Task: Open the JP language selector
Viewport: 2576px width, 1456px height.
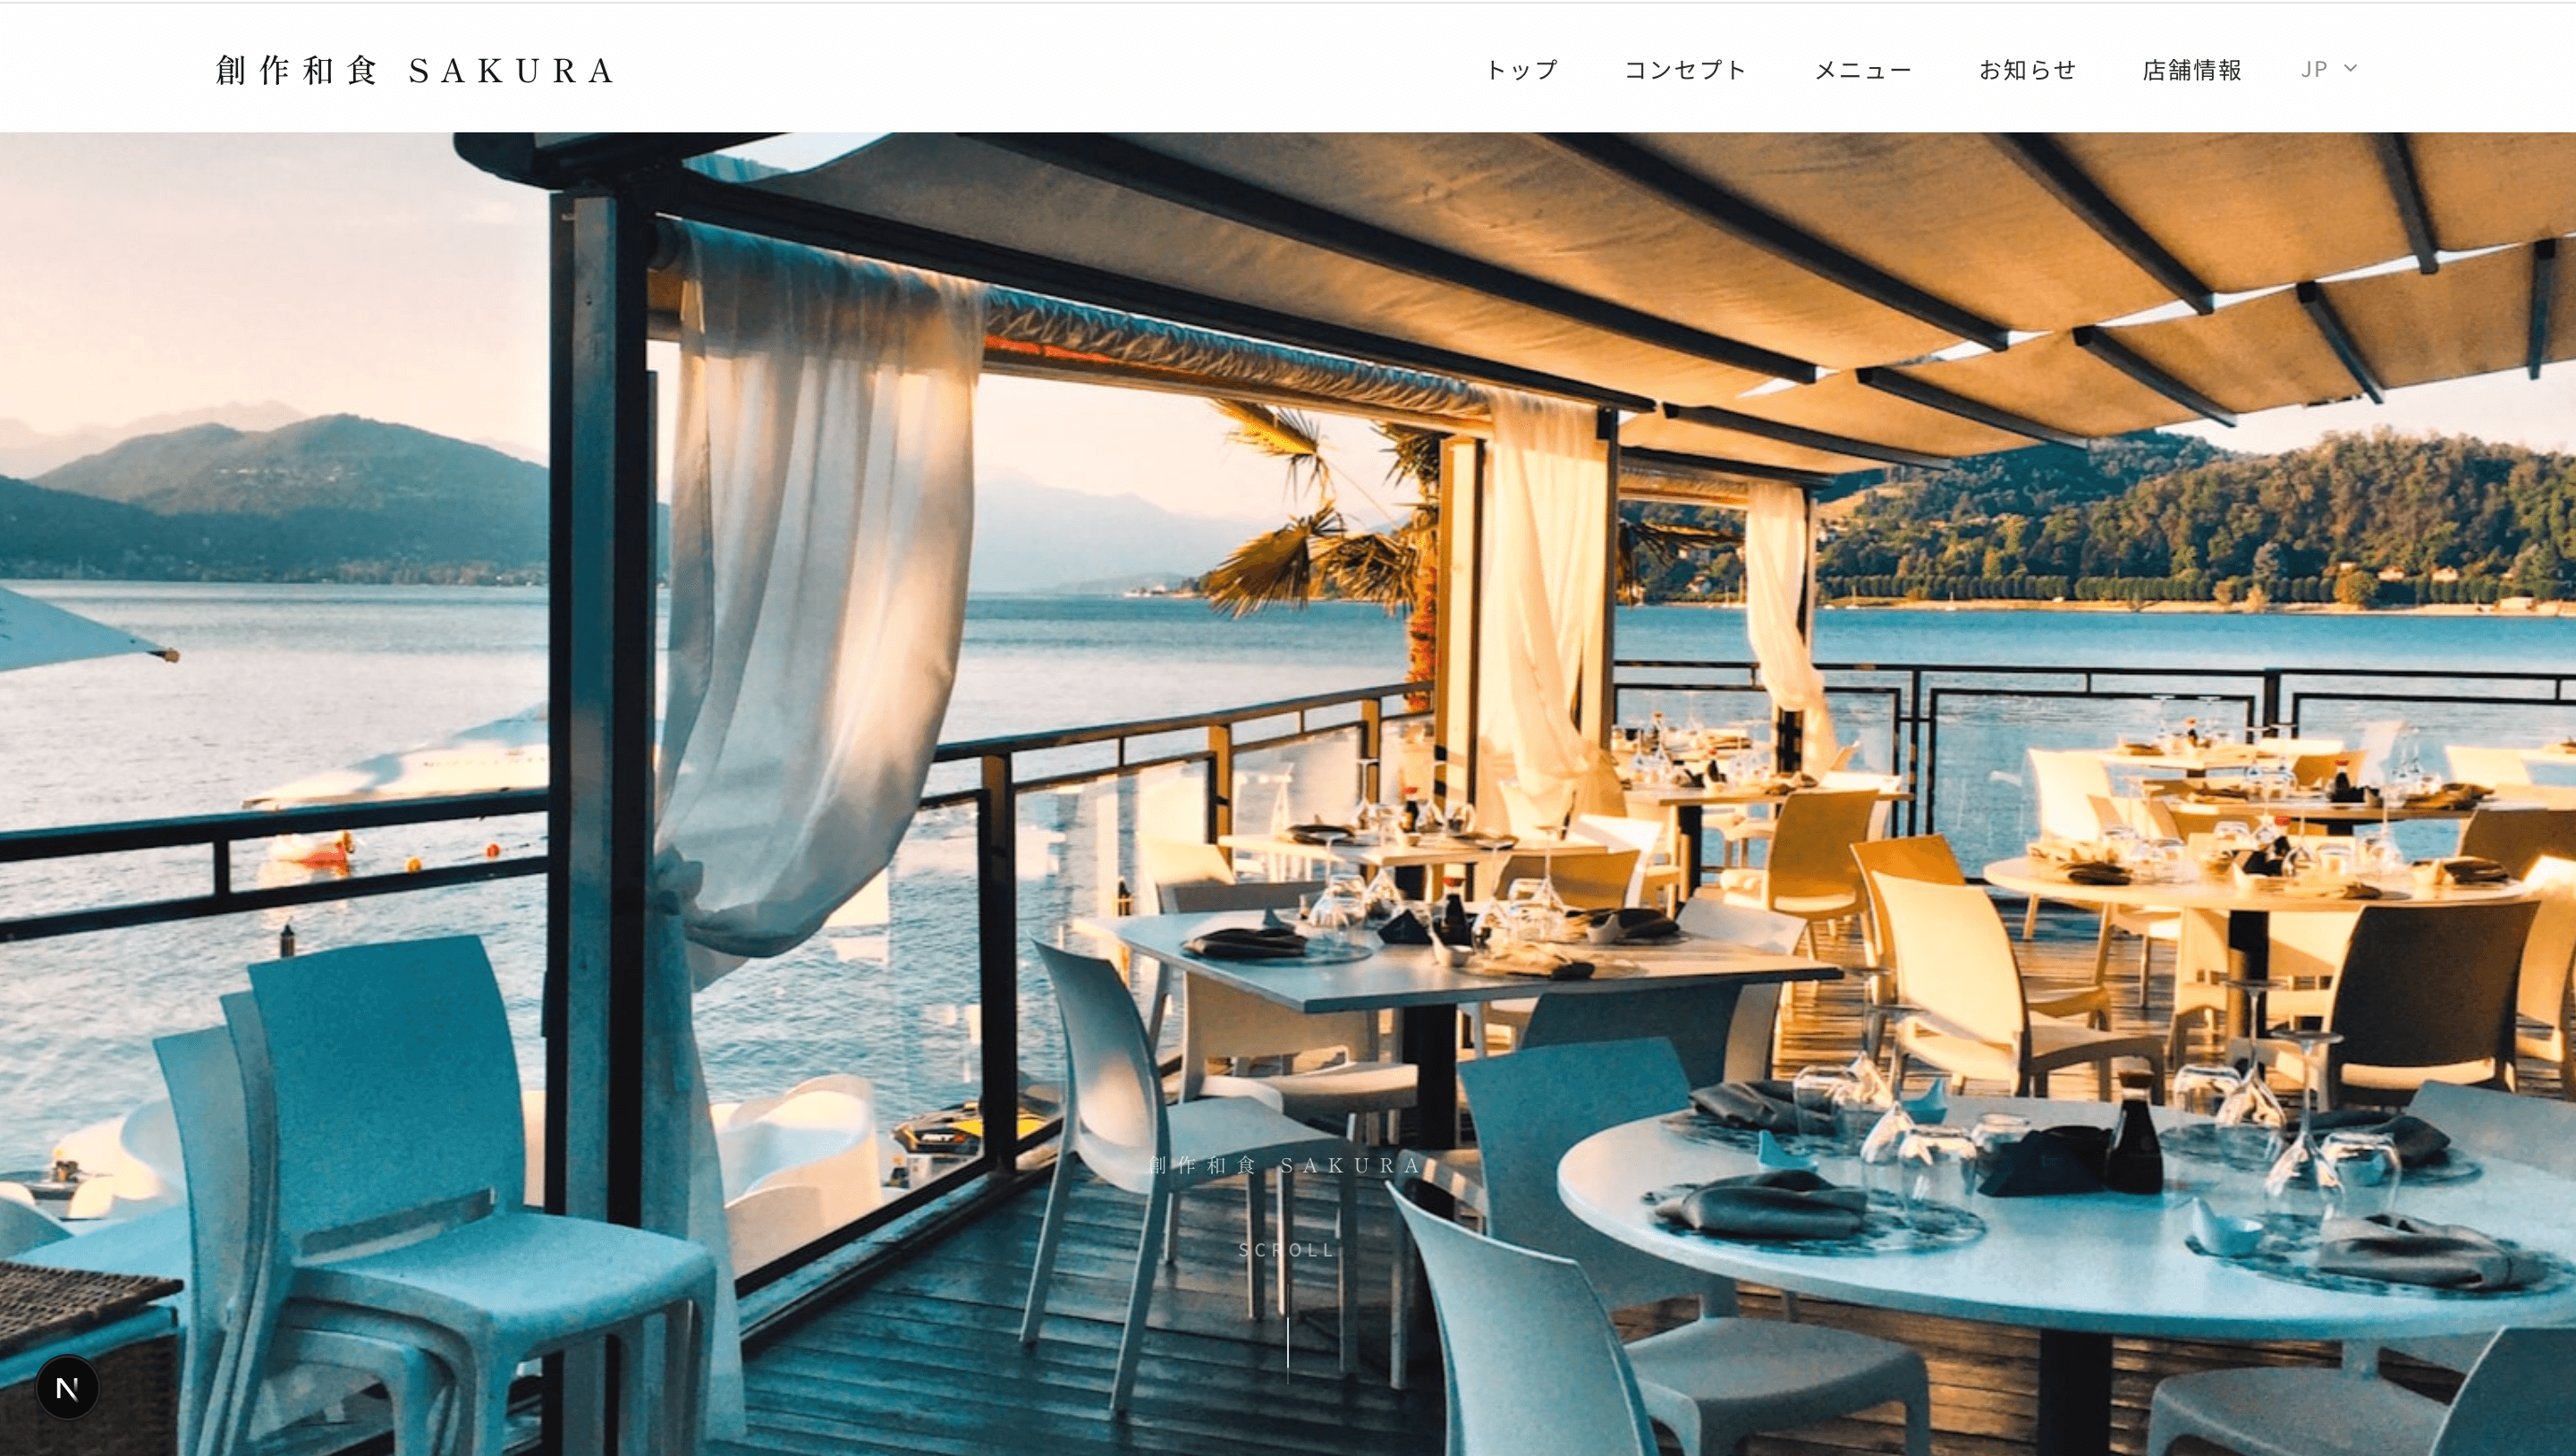Action: (2329, 69)
